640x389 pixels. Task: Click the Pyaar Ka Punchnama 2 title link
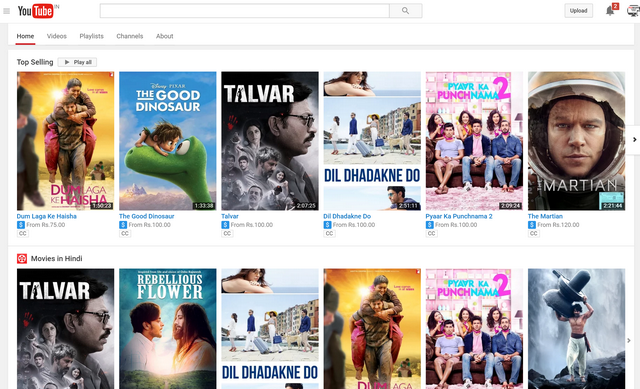[459, 216]
